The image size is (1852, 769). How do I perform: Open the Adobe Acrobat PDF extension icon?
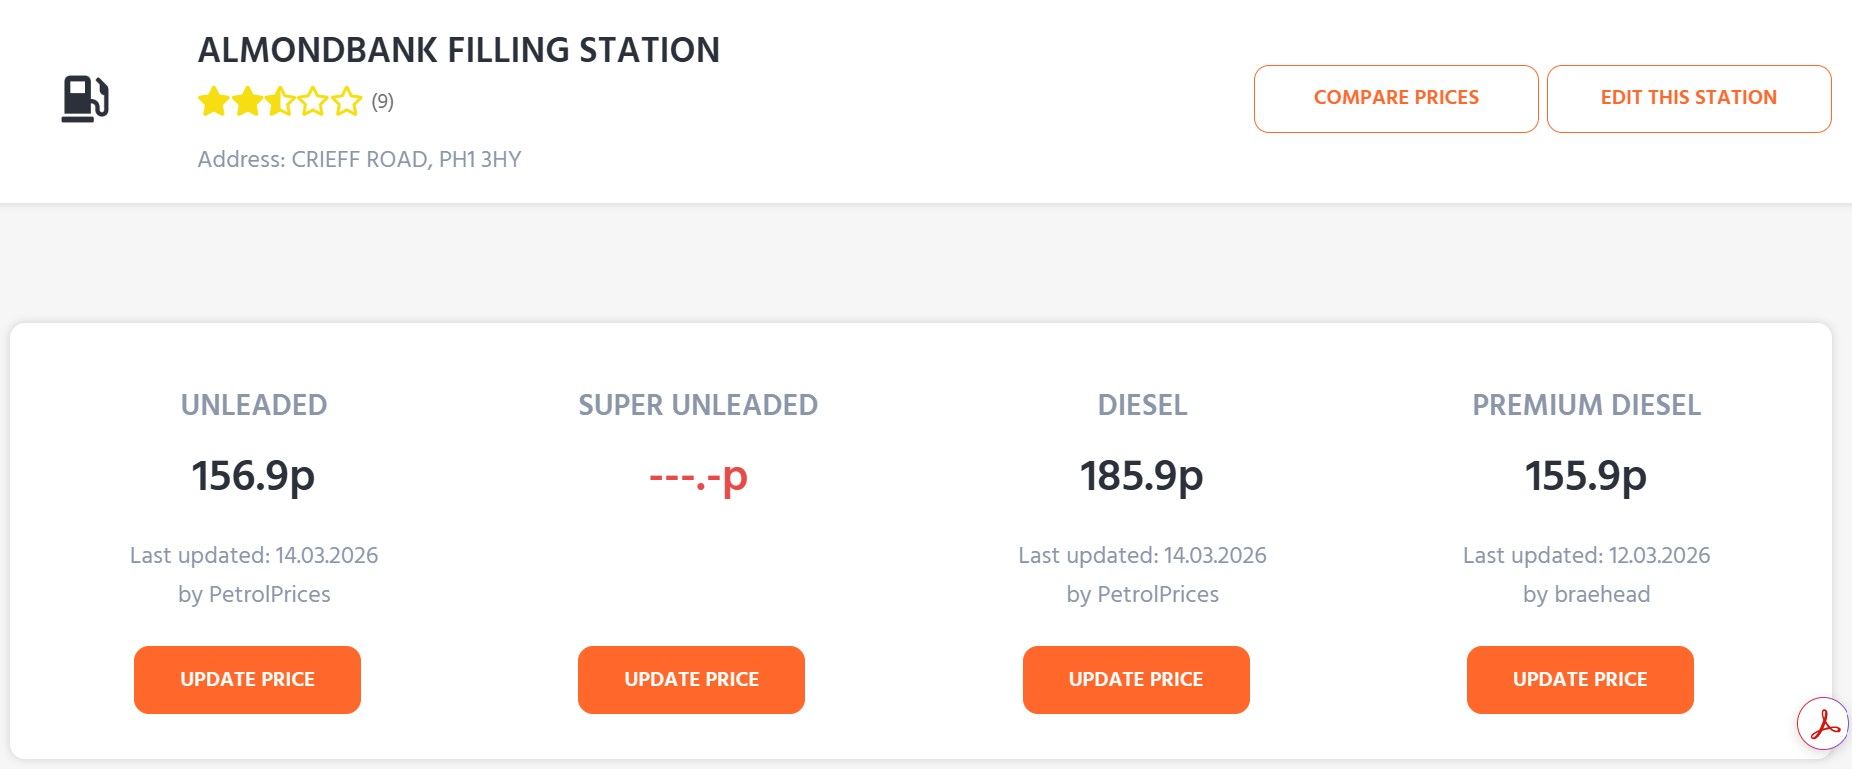point(1823,723)
